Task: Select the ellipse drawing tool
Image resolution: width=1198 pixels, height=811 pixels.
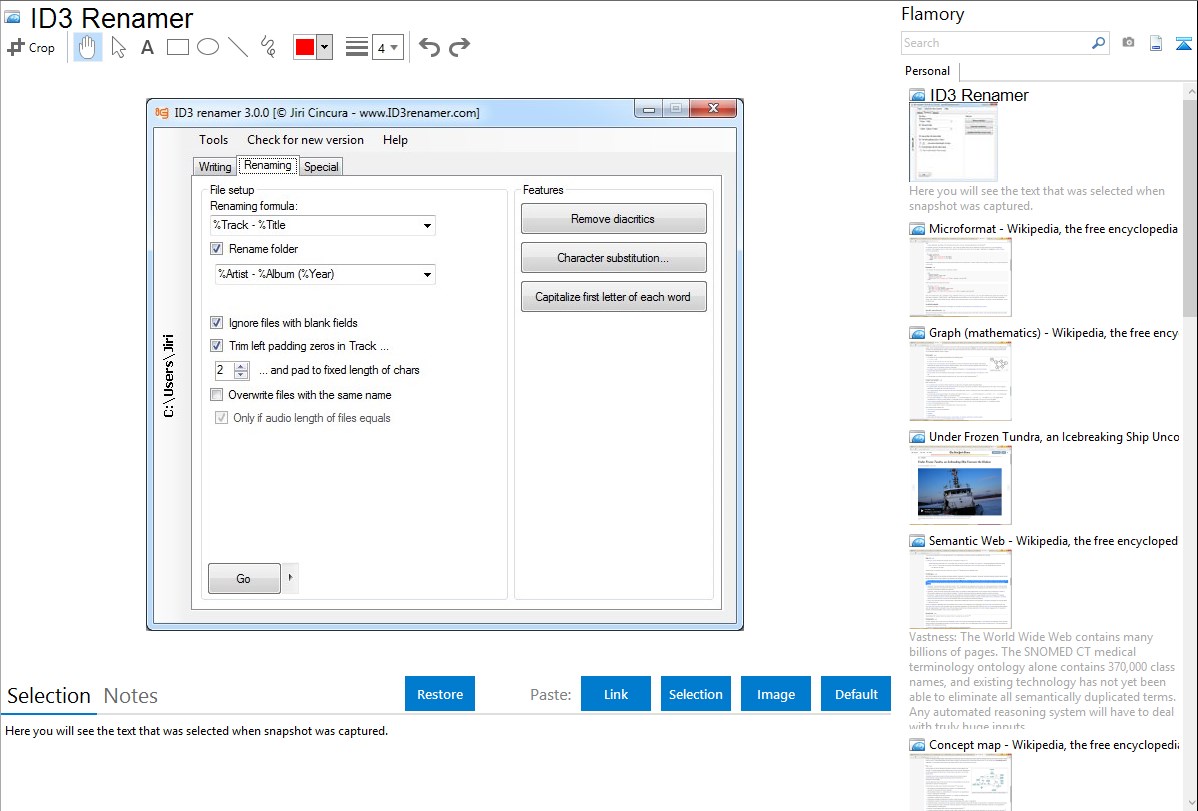Action: coord(208,47)
